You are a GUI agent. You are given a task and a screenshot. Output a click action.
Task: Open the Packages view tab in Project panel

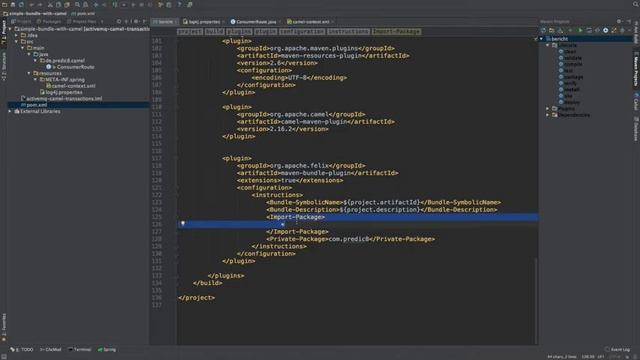click(x=49, y=21)
